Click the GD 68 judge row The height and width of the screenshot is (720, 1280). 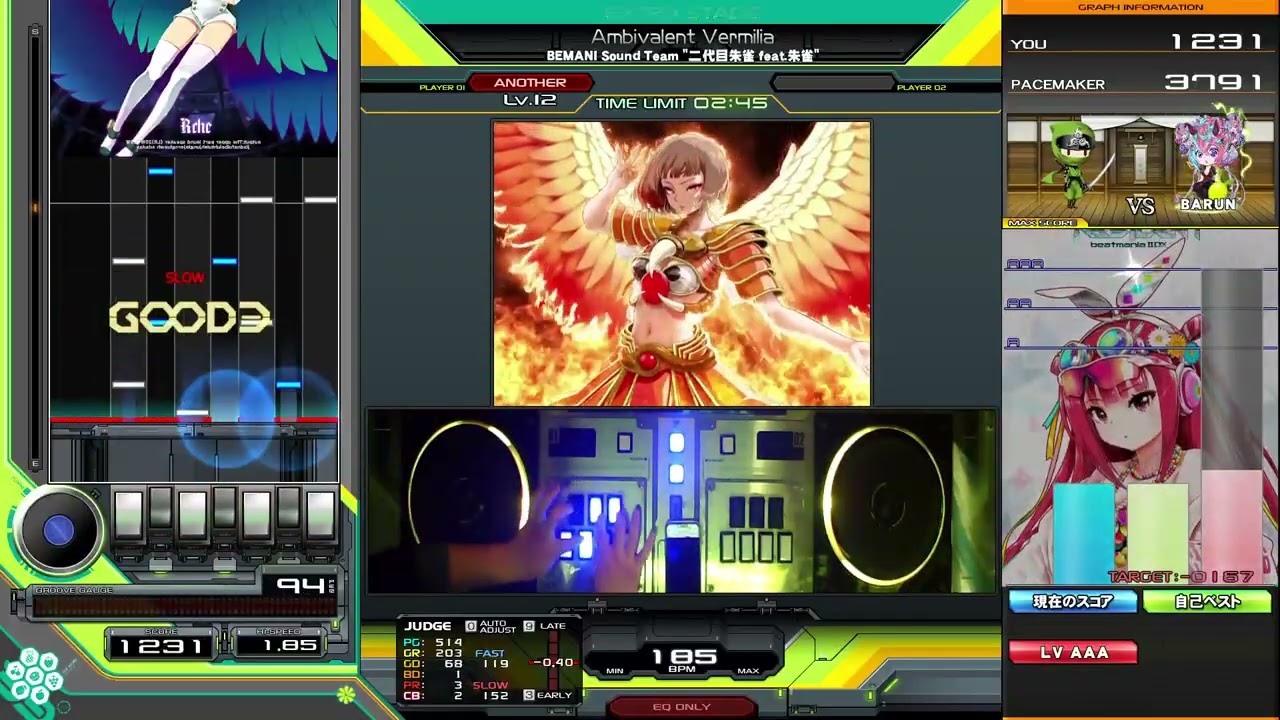pyautogui.click(x=433, y=664)
